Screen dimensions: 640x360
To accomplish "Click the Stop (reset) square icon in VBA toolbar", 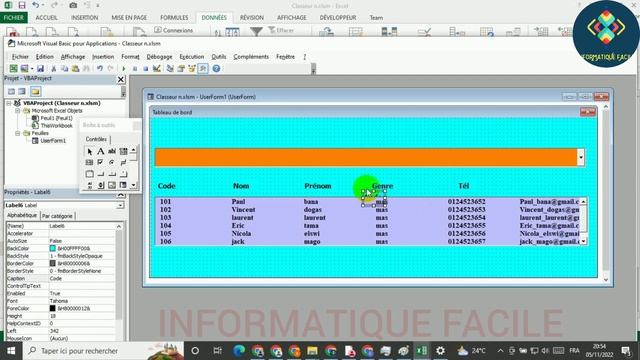I will [145, 69].
